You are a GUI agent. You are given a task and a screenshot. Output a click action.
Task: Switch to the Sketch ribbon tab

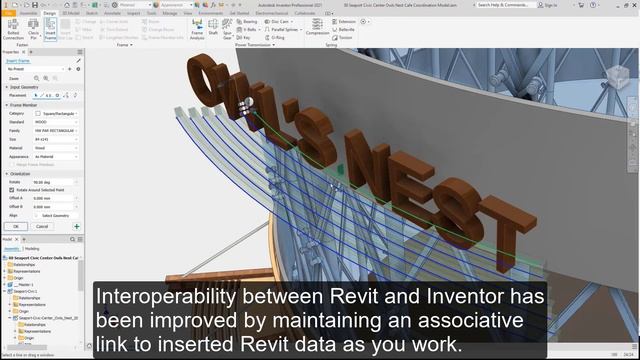pyautogui.click(x=92, y=13)
